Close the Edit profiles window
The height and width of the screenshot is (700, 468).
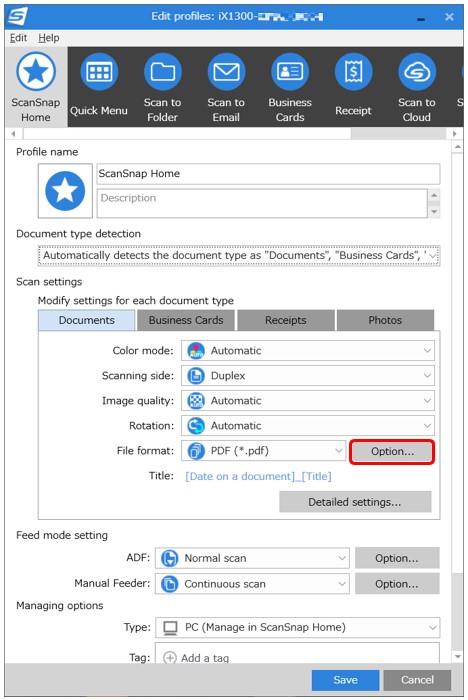(449, 17)
